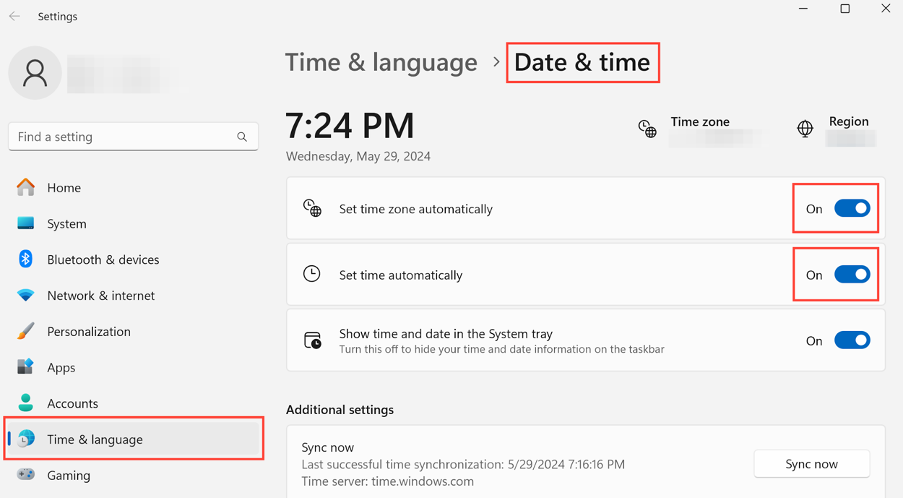The height and width of the screenshot is (498, 904).
Task: Click the clock icon beside Set time automatically
Action: point(312,274)
